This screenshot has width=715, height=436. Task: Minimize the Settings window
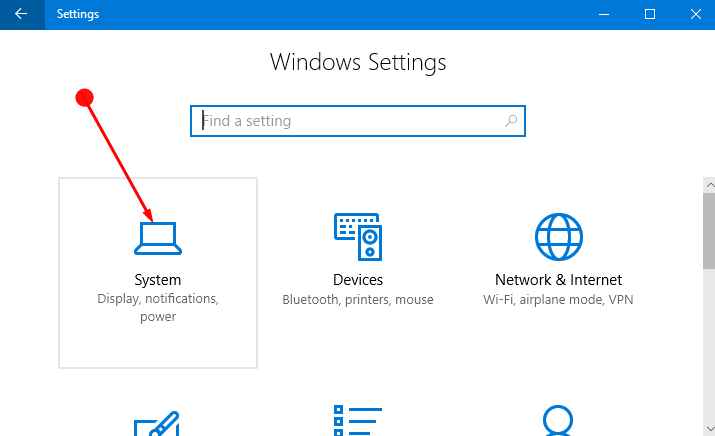pos(604,15)
